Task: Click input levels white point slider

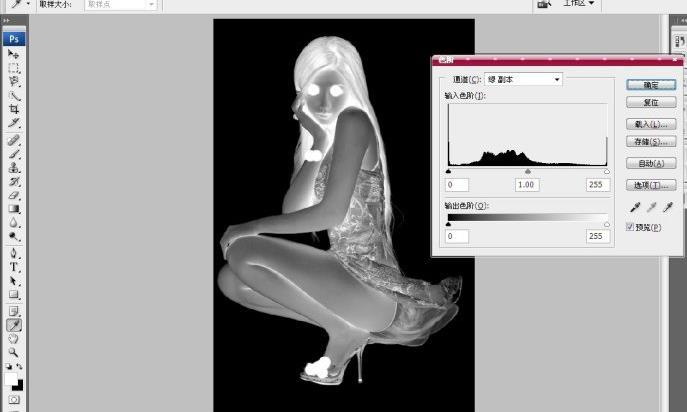Action: [607, 171]
